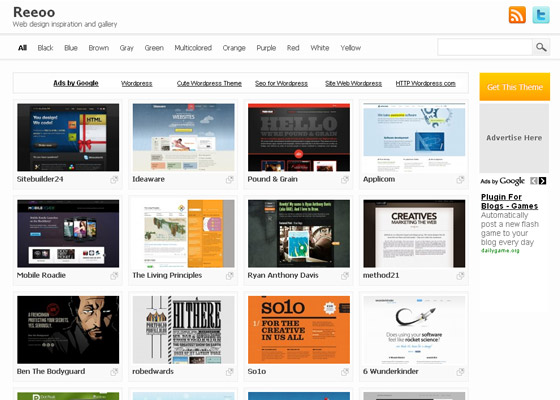Open external link icon for Mobile Roadie

tap(114, 276)
